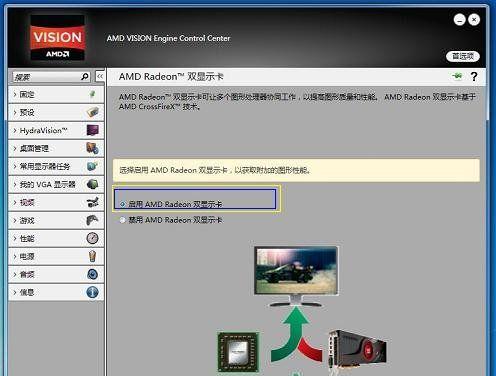Image resolution: width=496 pixels, height=376 pixels.
Task: Click the 预设 presets icon in sidebar
Action: coord(93,112)
